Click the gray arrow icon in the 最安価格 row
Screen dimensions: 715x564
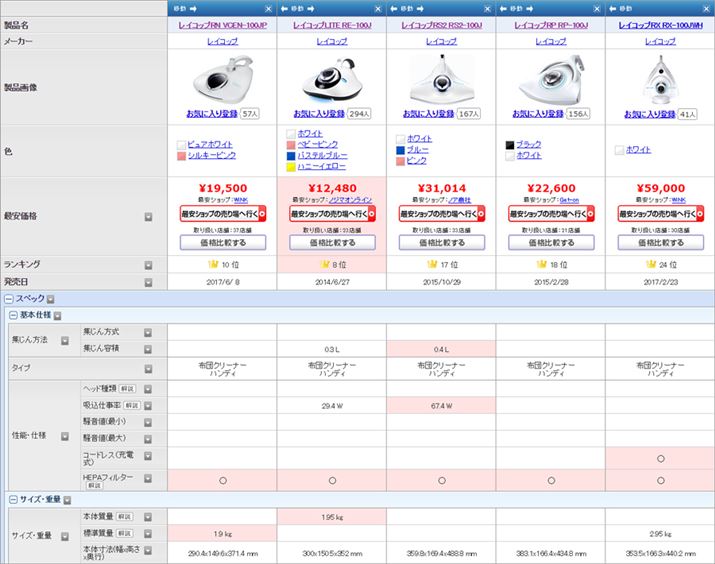click(x=148, y=215)
